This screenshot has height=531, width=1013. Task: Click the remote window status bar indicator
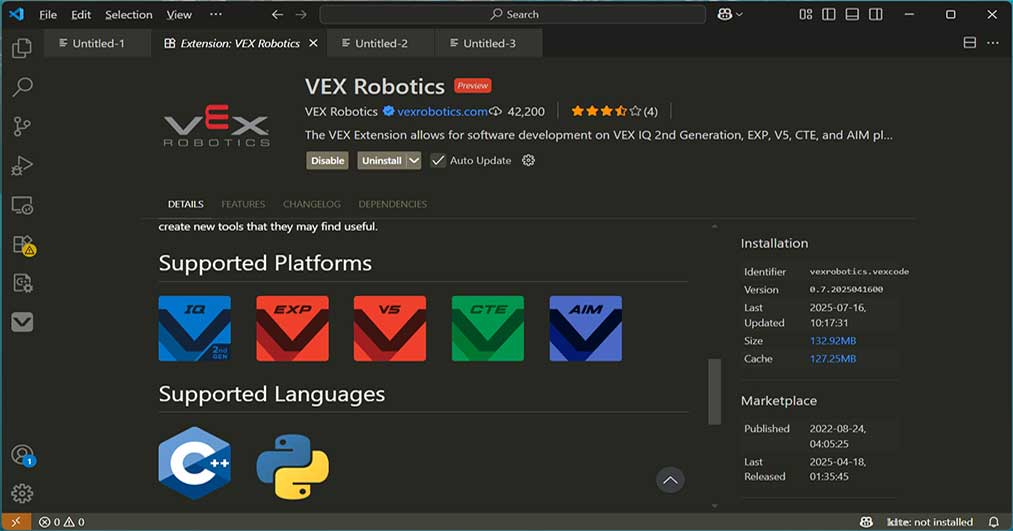pyautogui.click(x=16, y=522)
